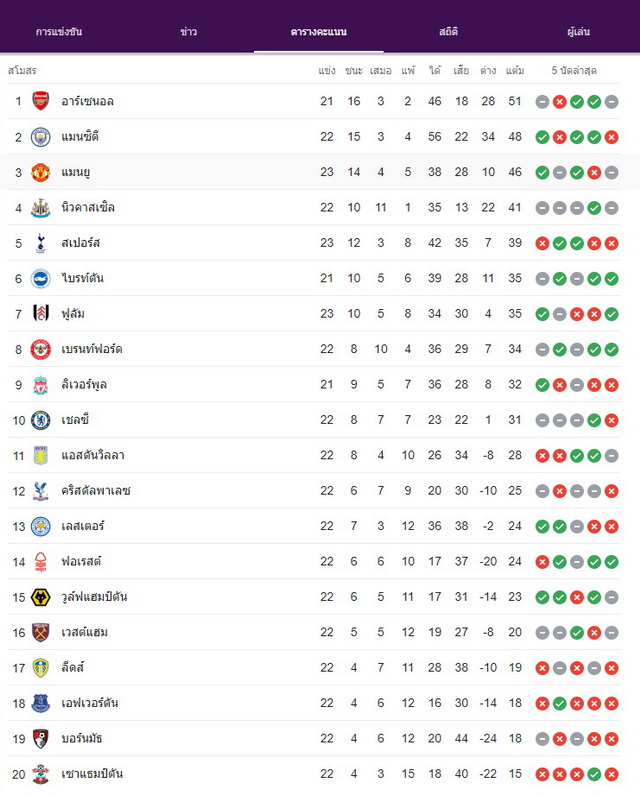Open the ฟูลัม team link

coord(73,314)
